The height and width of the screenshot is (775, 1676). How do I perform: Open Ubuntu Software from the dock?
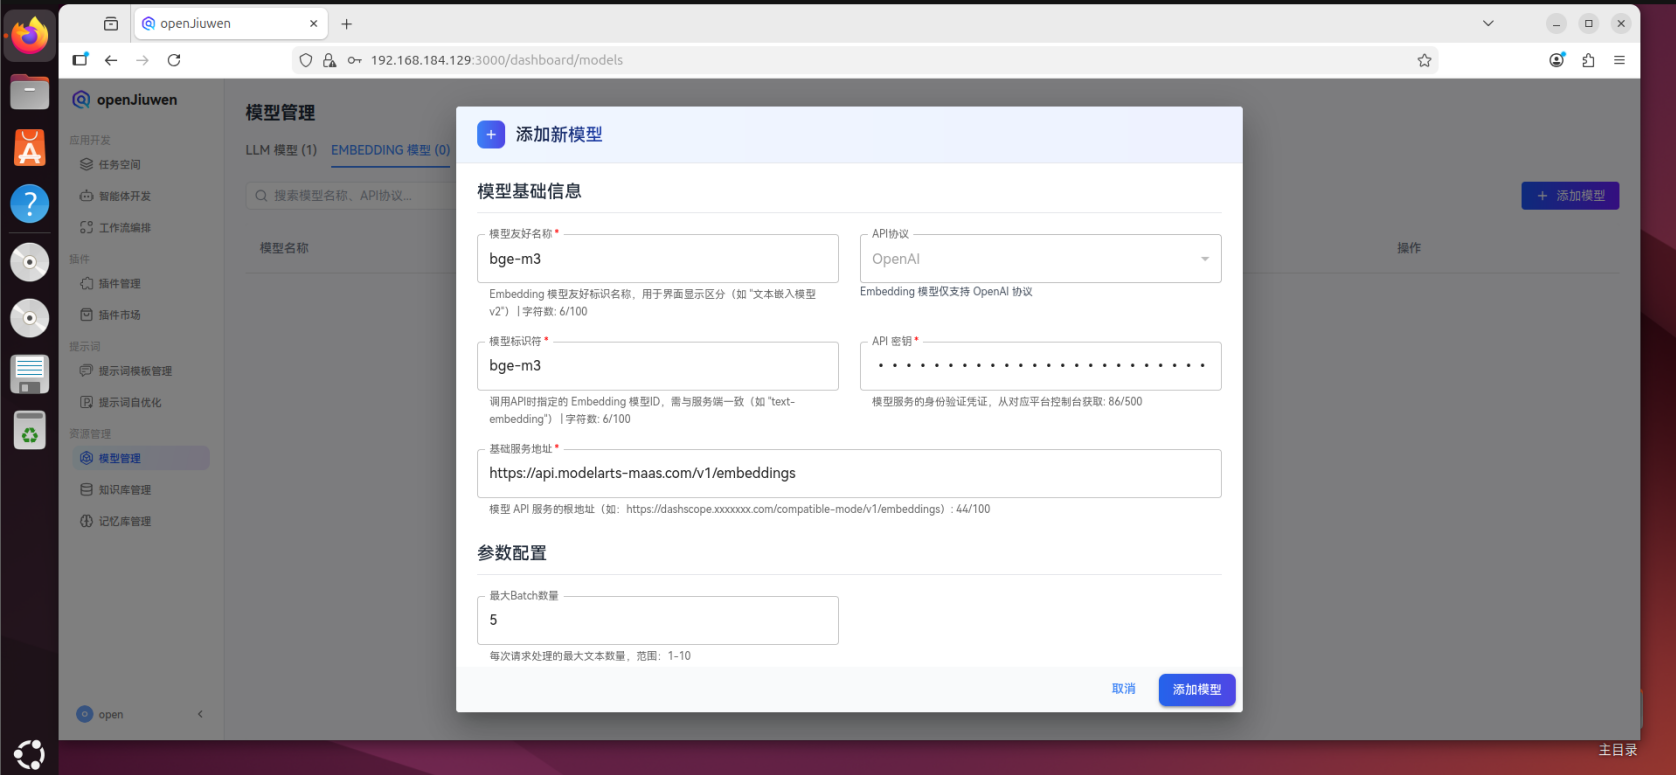click(29, 148)
